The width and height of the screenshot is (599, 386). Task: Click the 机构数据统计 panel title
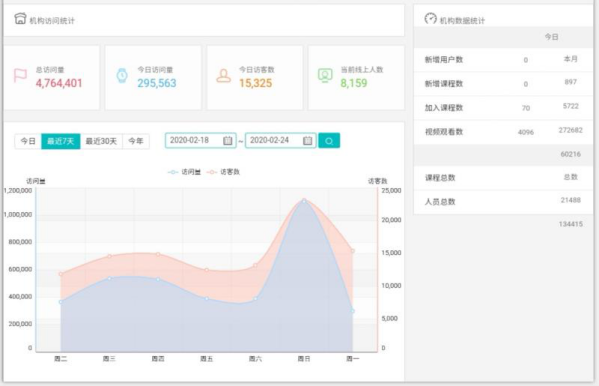[462, 21]
